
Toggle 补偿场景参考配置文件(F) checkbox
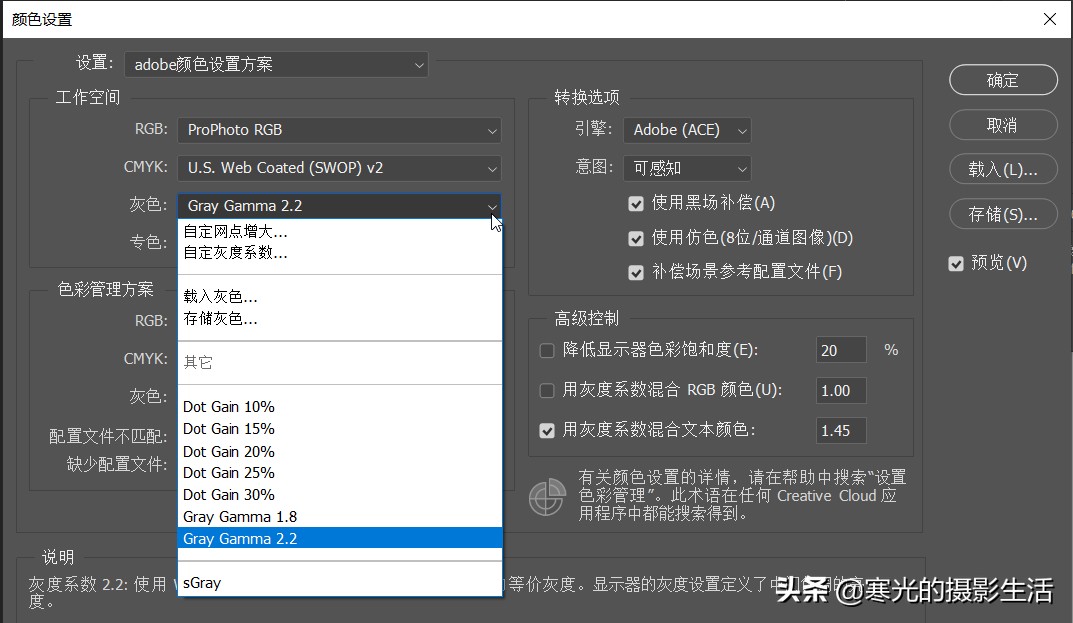636,272
